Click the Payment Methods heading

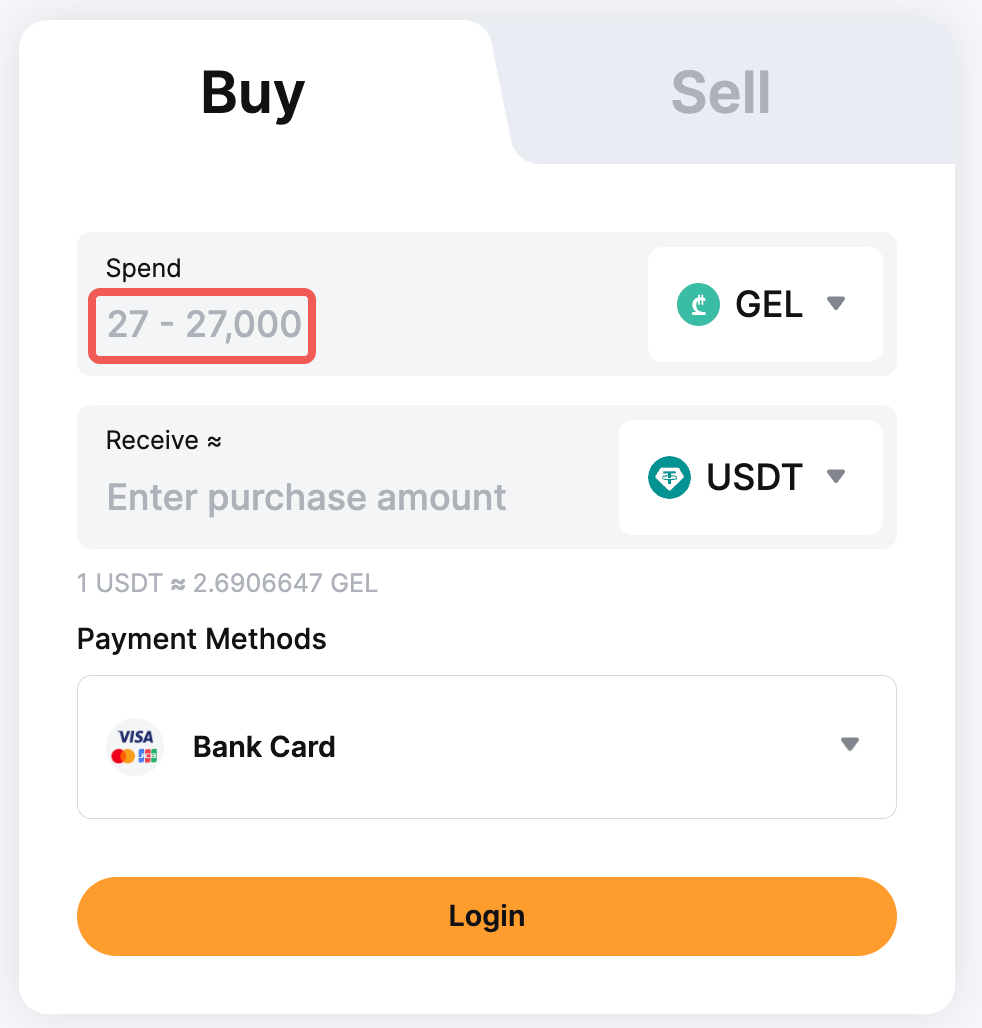[x=202, y=639]
